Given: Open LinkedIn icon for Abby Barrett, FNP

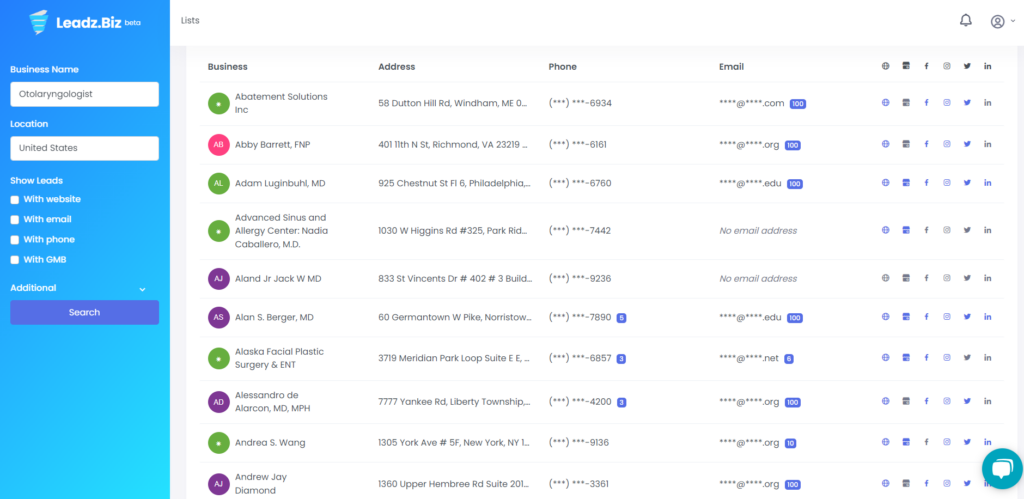Looking at the screenshot, I should click(987, 144).
